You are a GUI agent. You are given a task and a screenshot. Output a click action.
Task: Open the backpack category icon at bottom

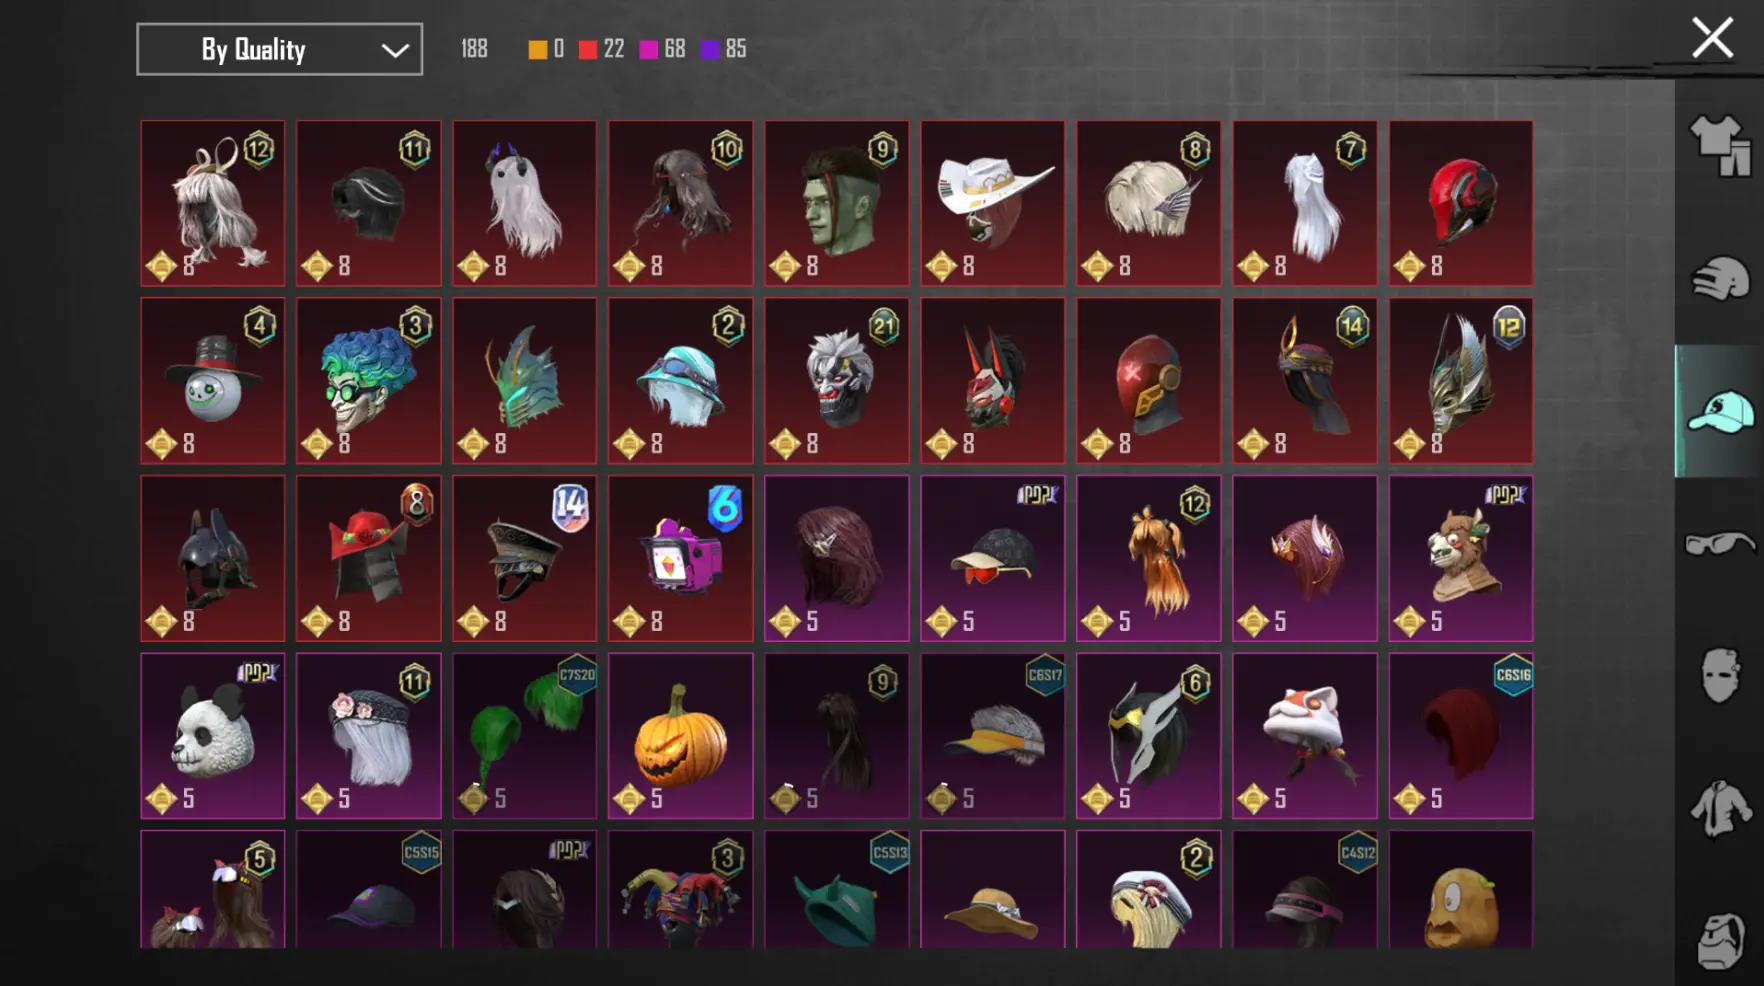coord(1720,940)
